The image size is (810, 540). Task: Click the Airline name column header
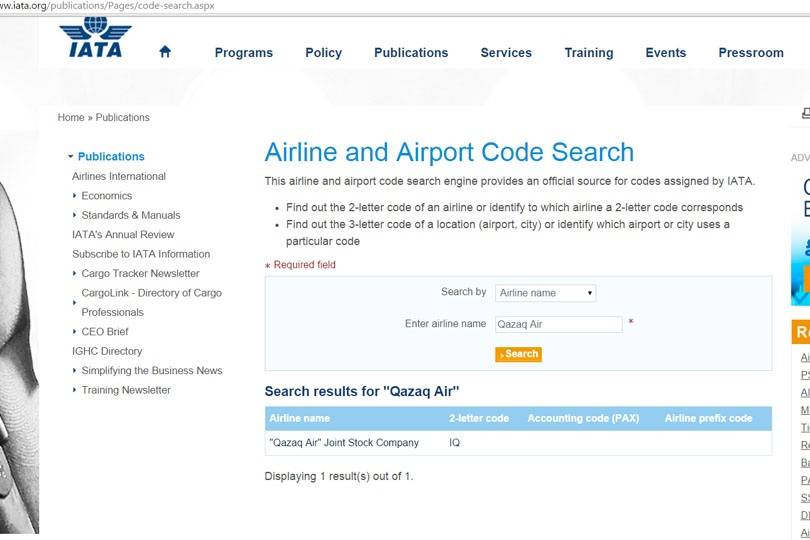(x=299, y=418)
